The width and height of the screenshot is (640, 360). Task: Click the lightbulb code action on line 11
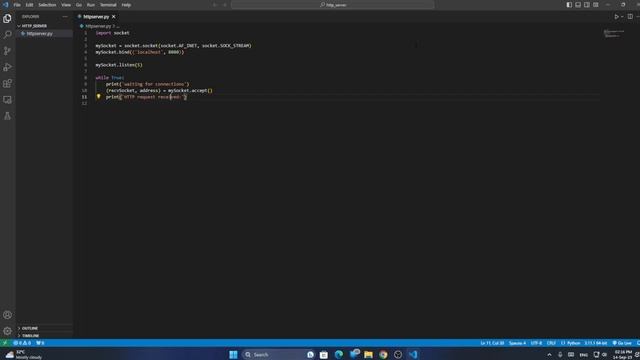point(98,97)
